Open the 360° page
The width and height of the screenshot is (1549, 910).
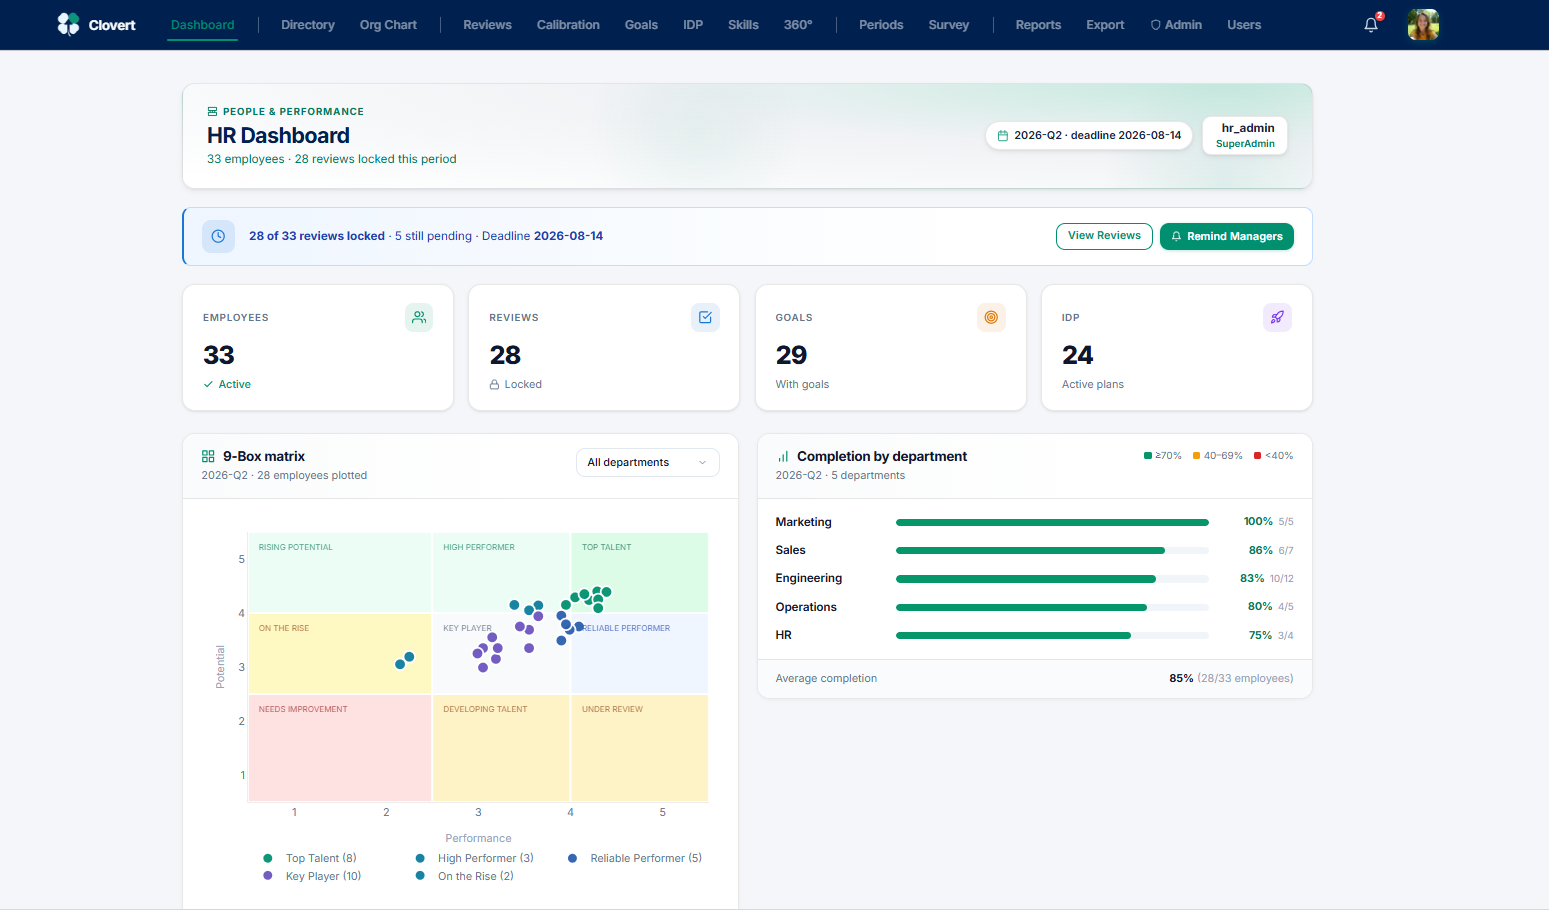[x=798, y=25]
